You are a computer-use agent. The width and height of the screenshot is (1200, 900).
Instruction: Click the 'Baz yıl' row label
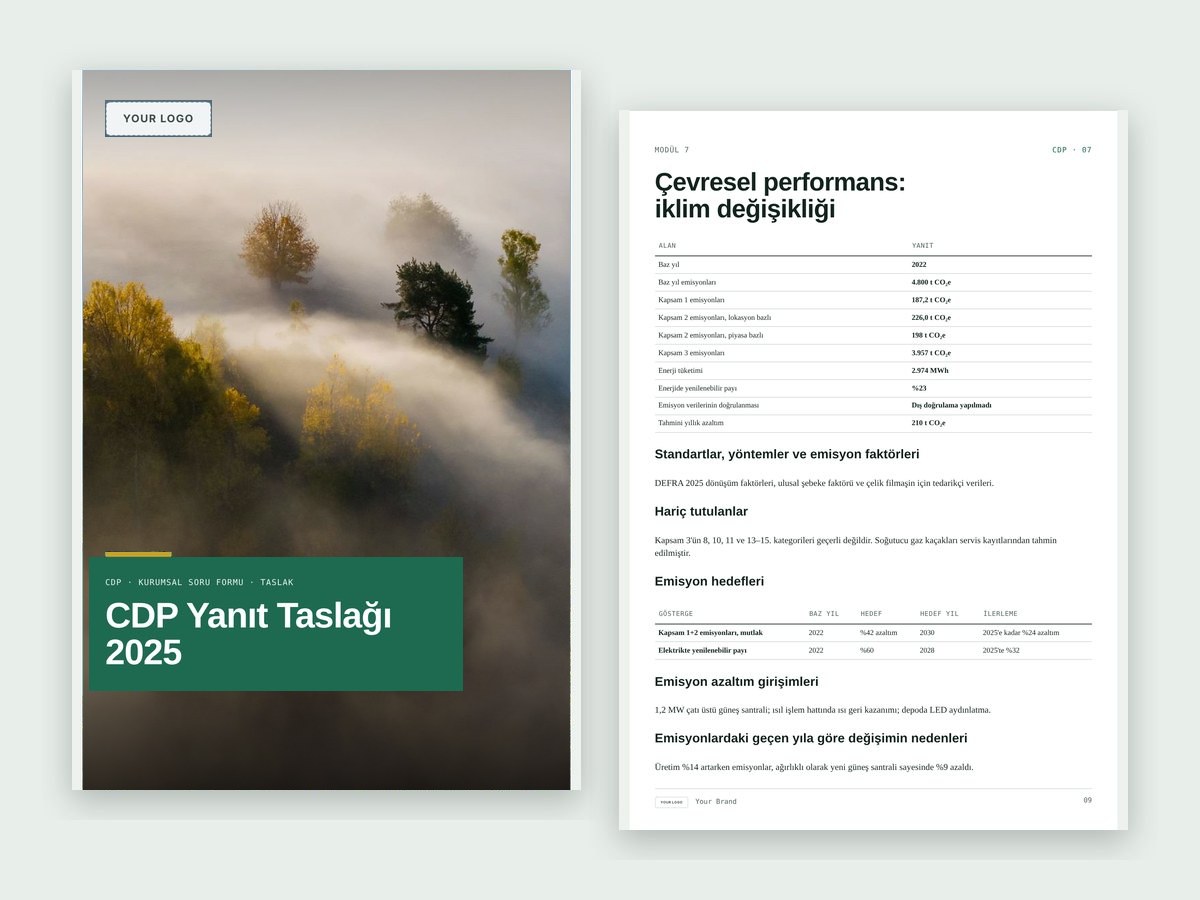(x=668, y=265)
